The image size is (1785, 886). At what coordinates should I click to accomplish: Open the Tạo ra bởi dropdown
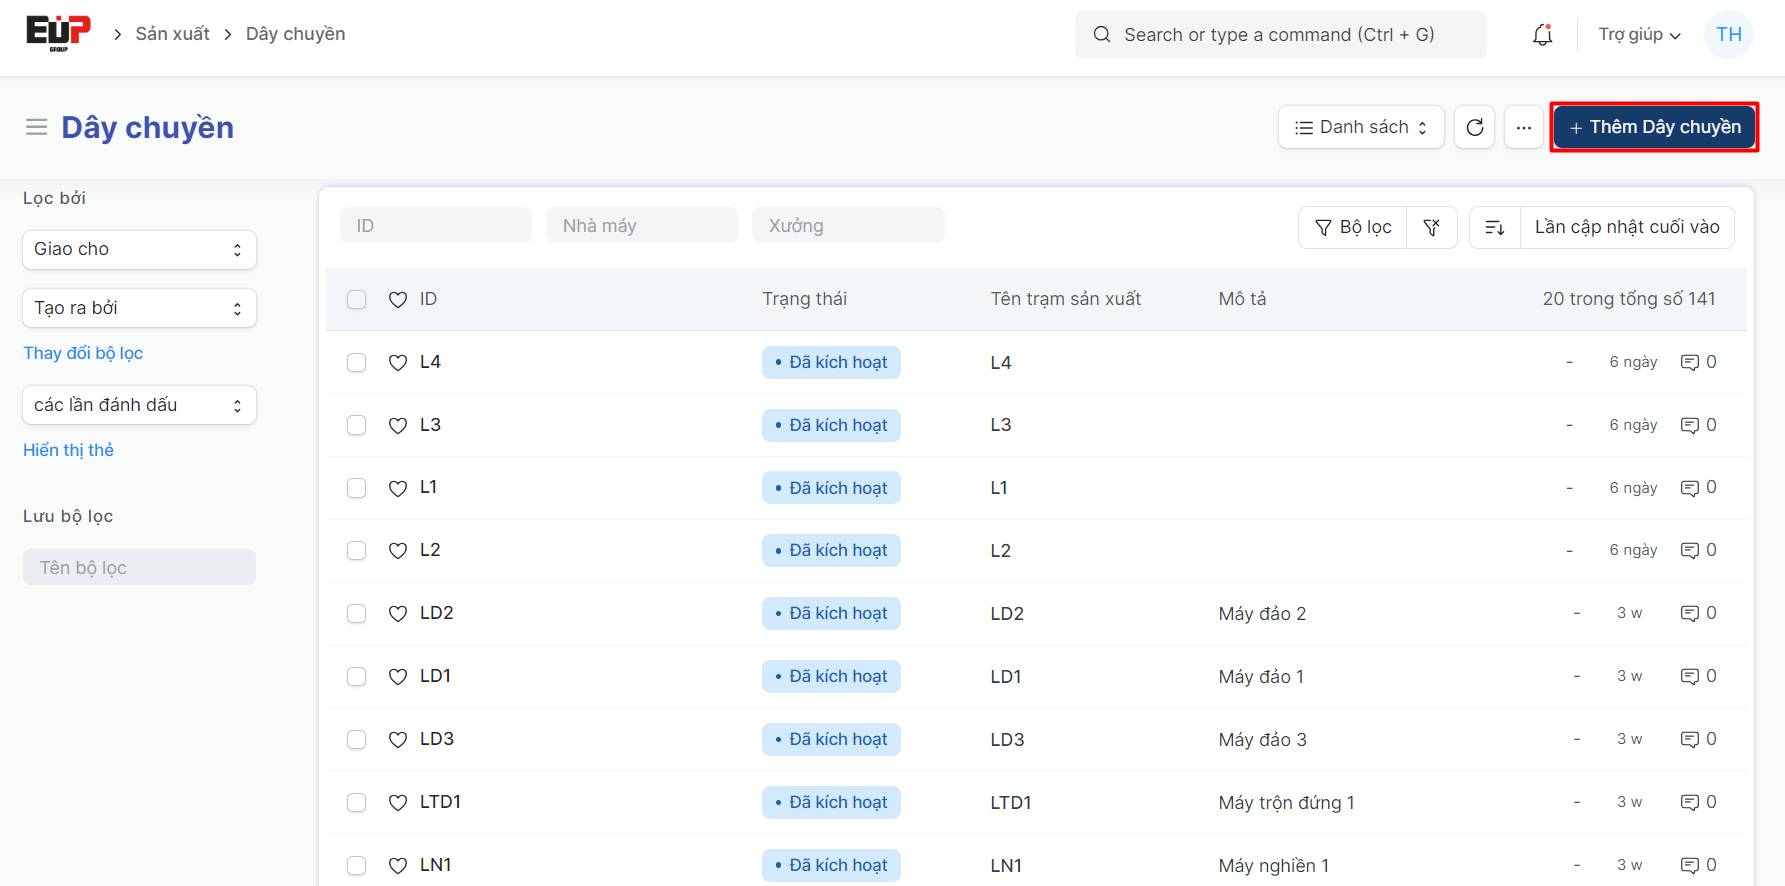[139, 308]
